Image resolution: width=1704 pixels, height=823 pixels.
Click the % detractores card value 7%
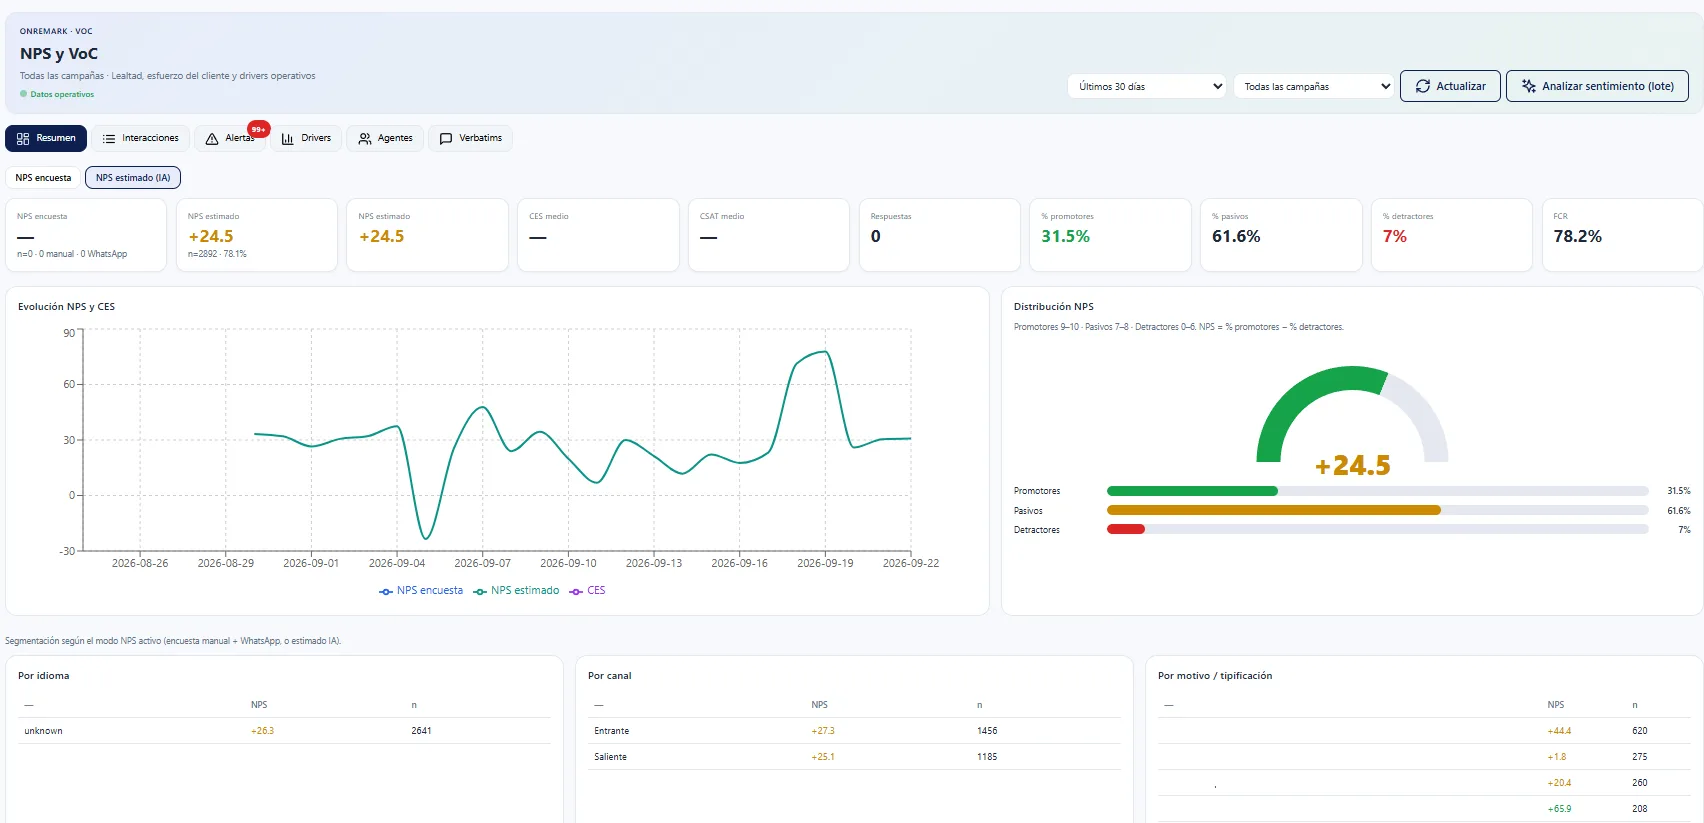(1395, 237)
